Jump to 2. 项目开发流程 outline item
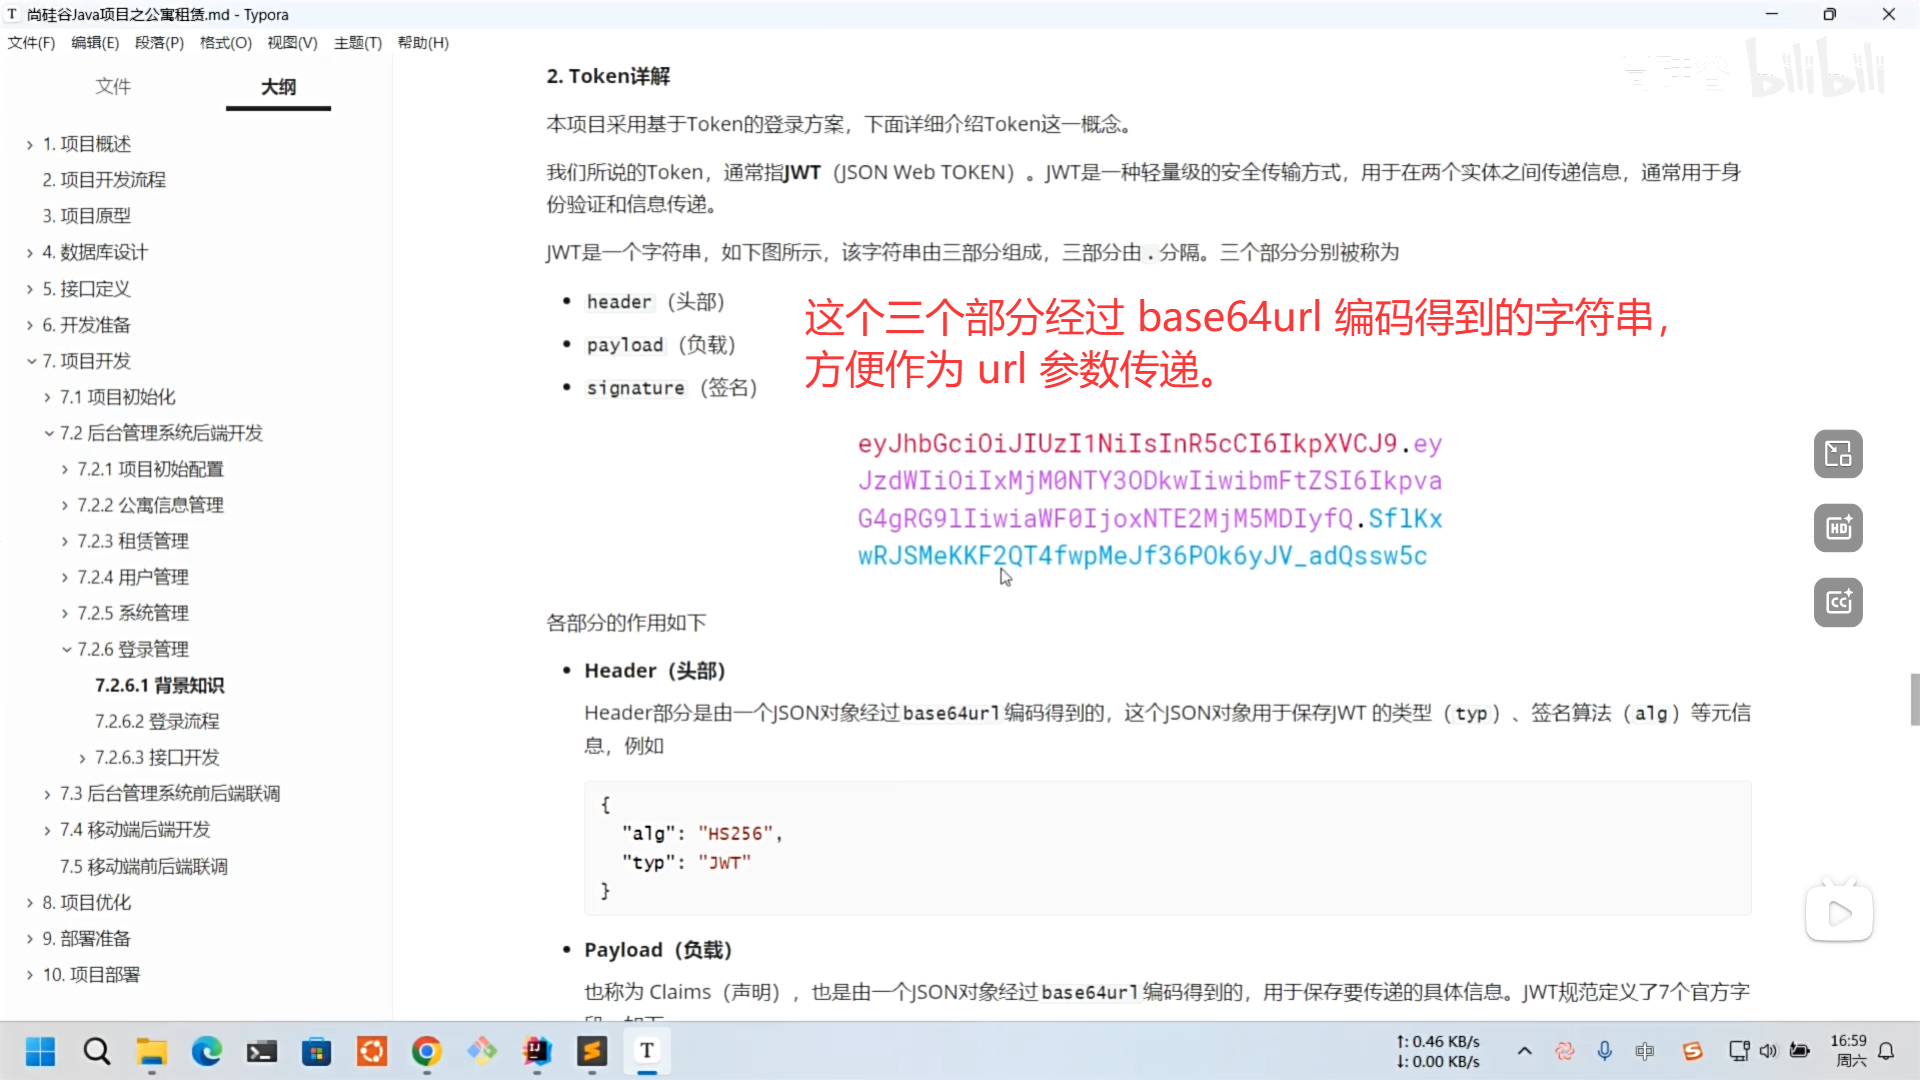This screenshot has height=1080, width=1920. click(x=104, y=180)
